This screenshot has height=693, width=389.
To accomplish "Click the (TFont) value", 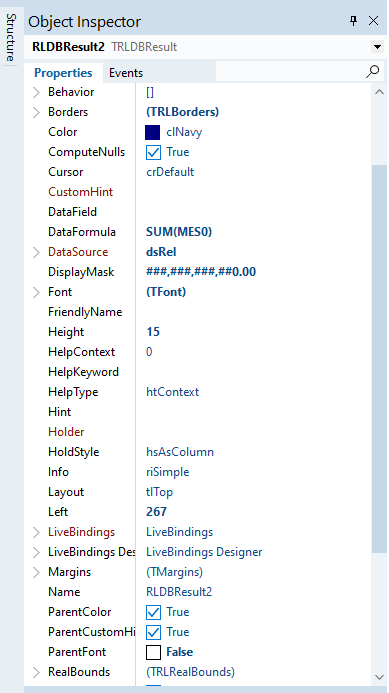I will point(166,292).
